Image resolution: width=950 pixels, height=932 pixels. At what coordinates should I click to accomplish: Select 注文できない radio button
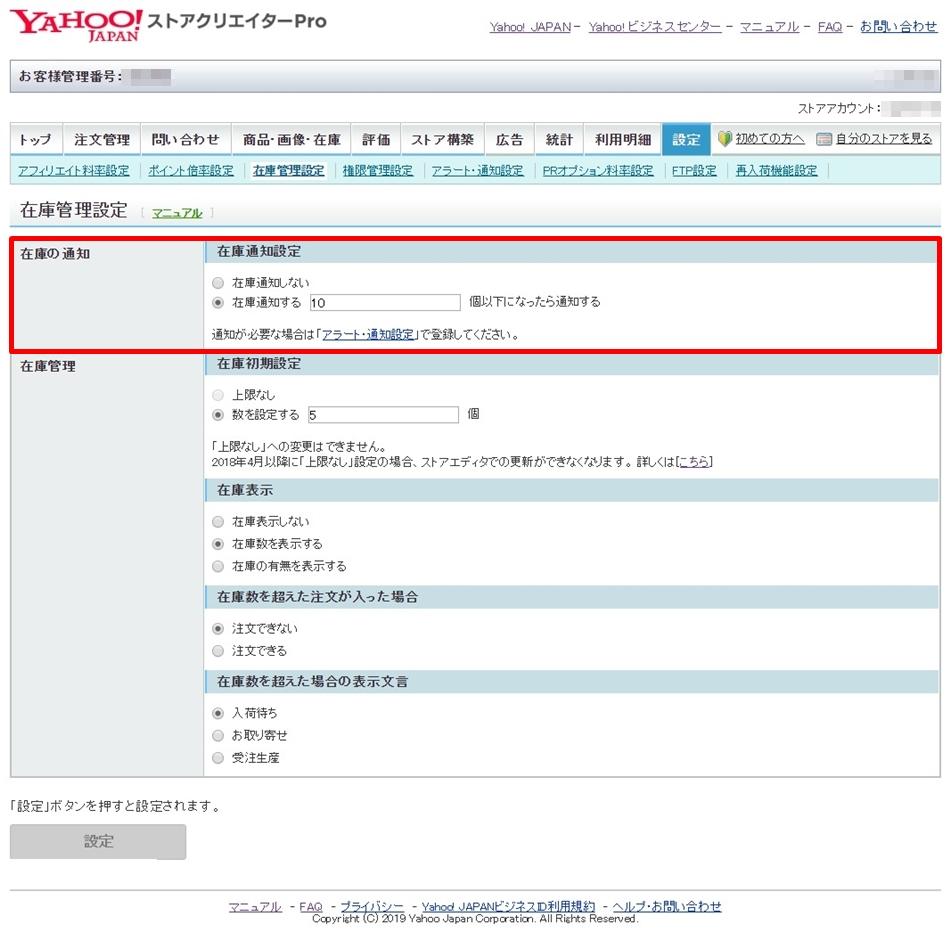218,629
